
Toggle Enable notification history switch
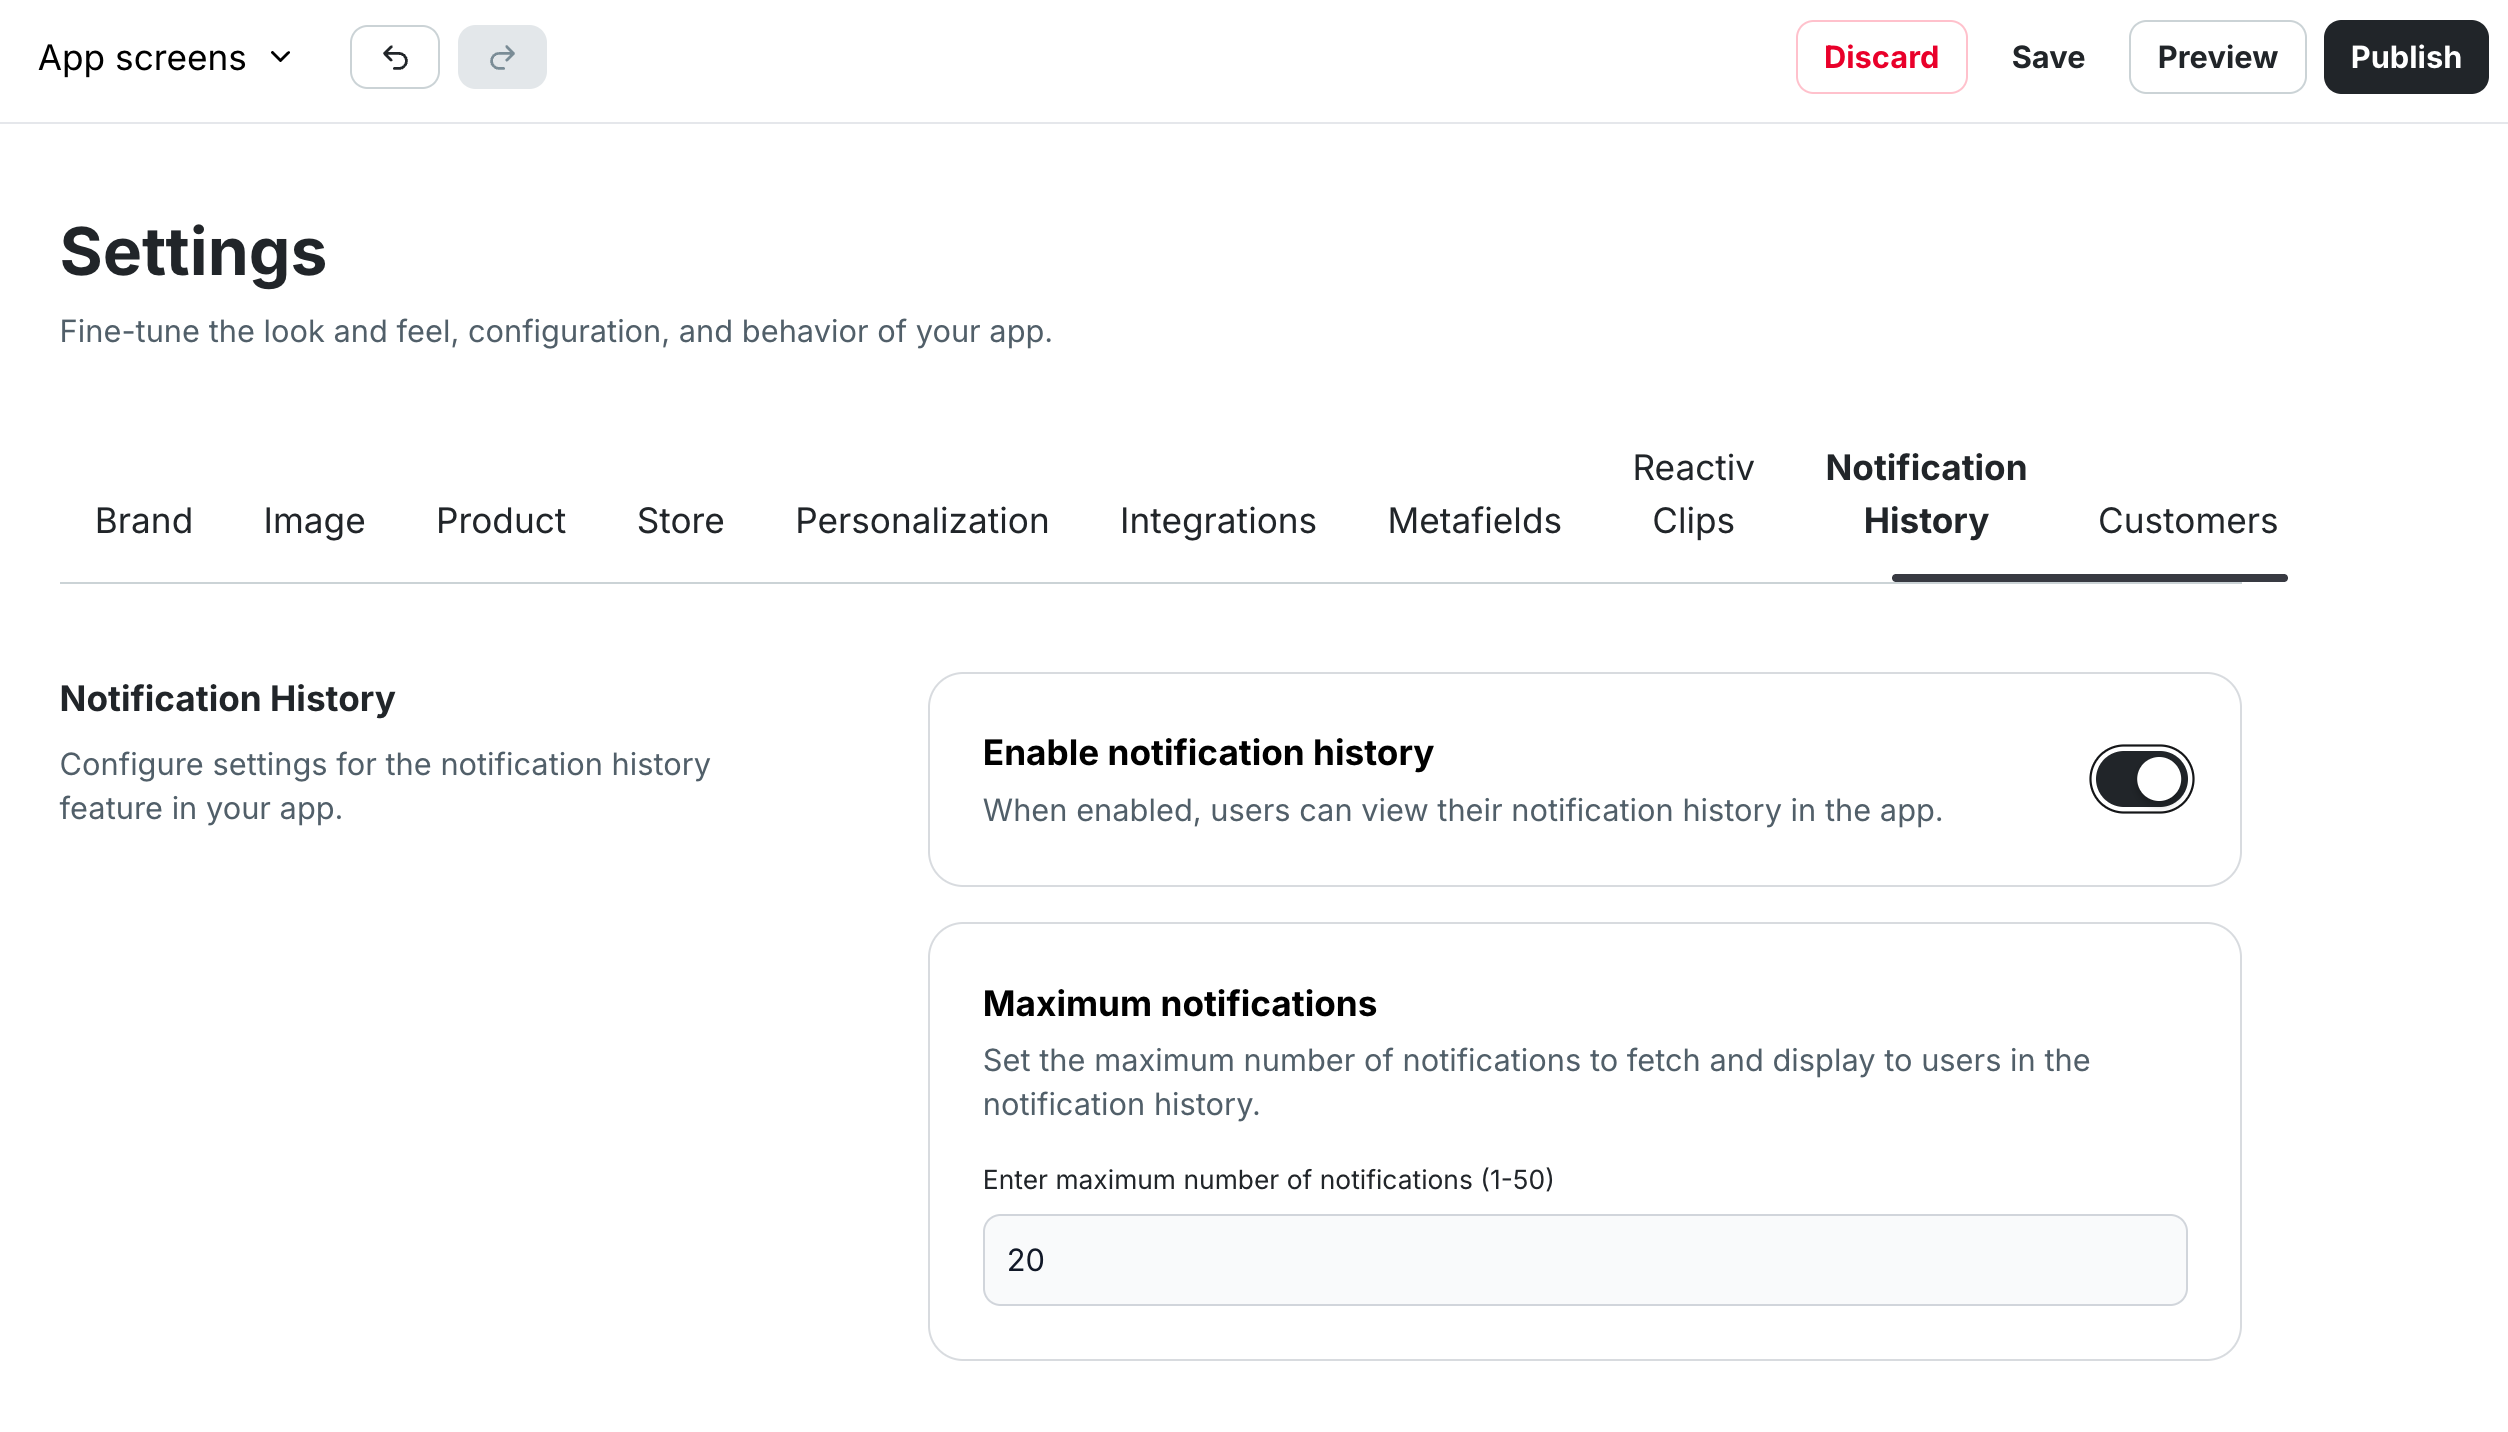pyautogui.click(x=2141, y=779)
